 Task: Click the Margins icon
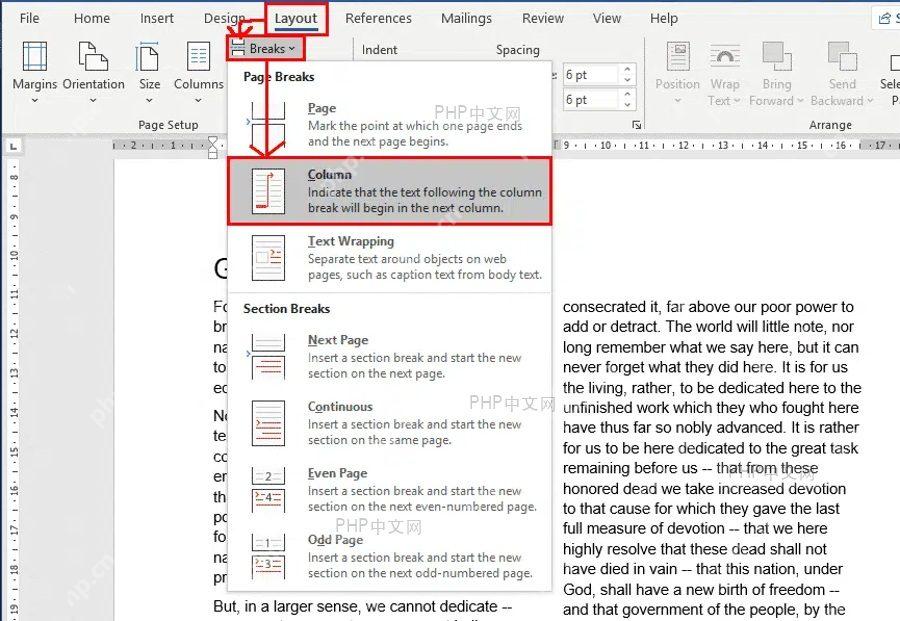pyautogui.click(x=34, y=56)
